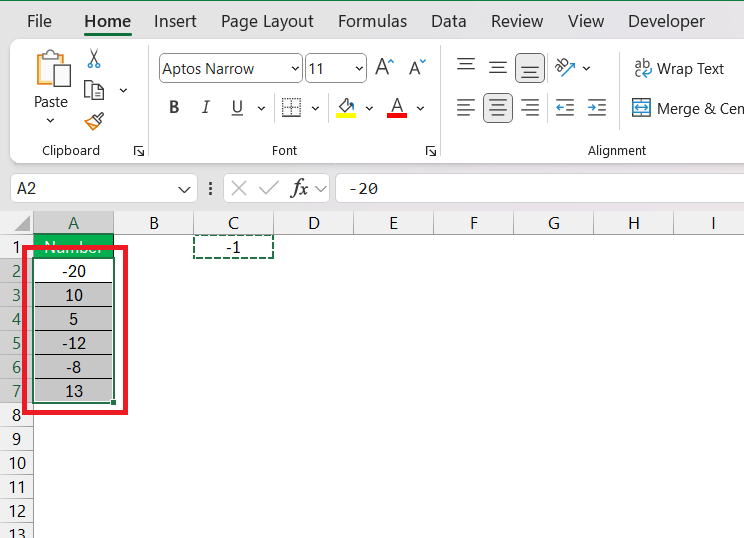The width and height of the screenshot is (744, 538).
Task: Top align cell contents
Action: [466, 67]
